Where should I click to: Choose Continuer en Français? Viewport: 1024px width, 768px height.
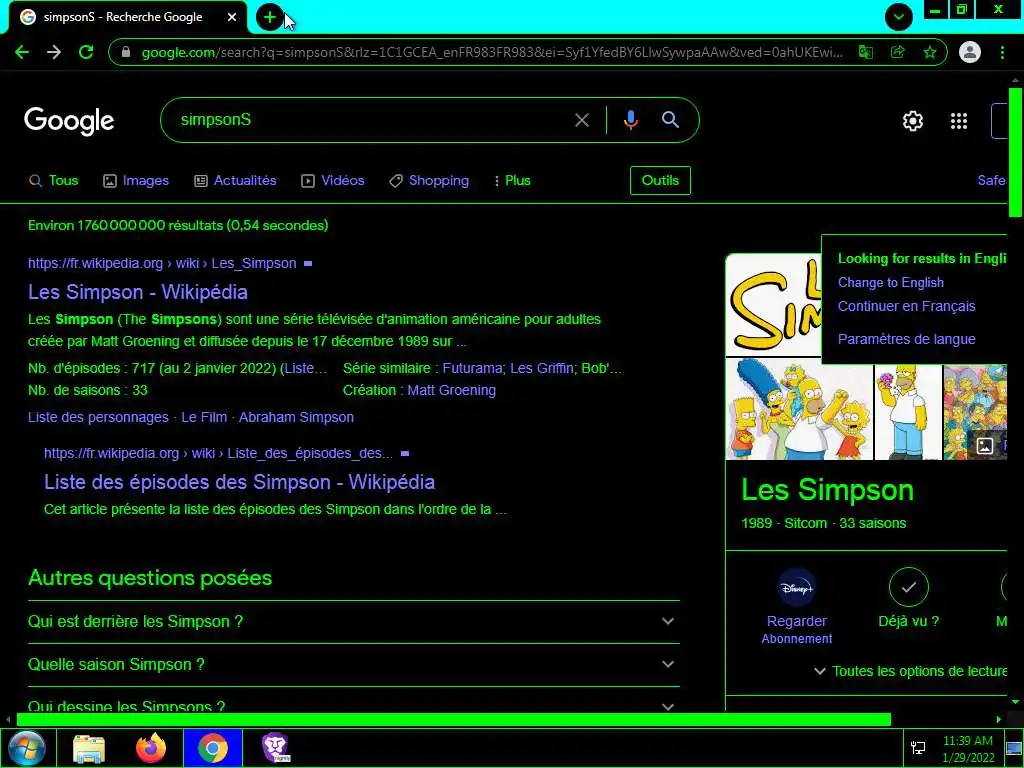tap(906, 306)
